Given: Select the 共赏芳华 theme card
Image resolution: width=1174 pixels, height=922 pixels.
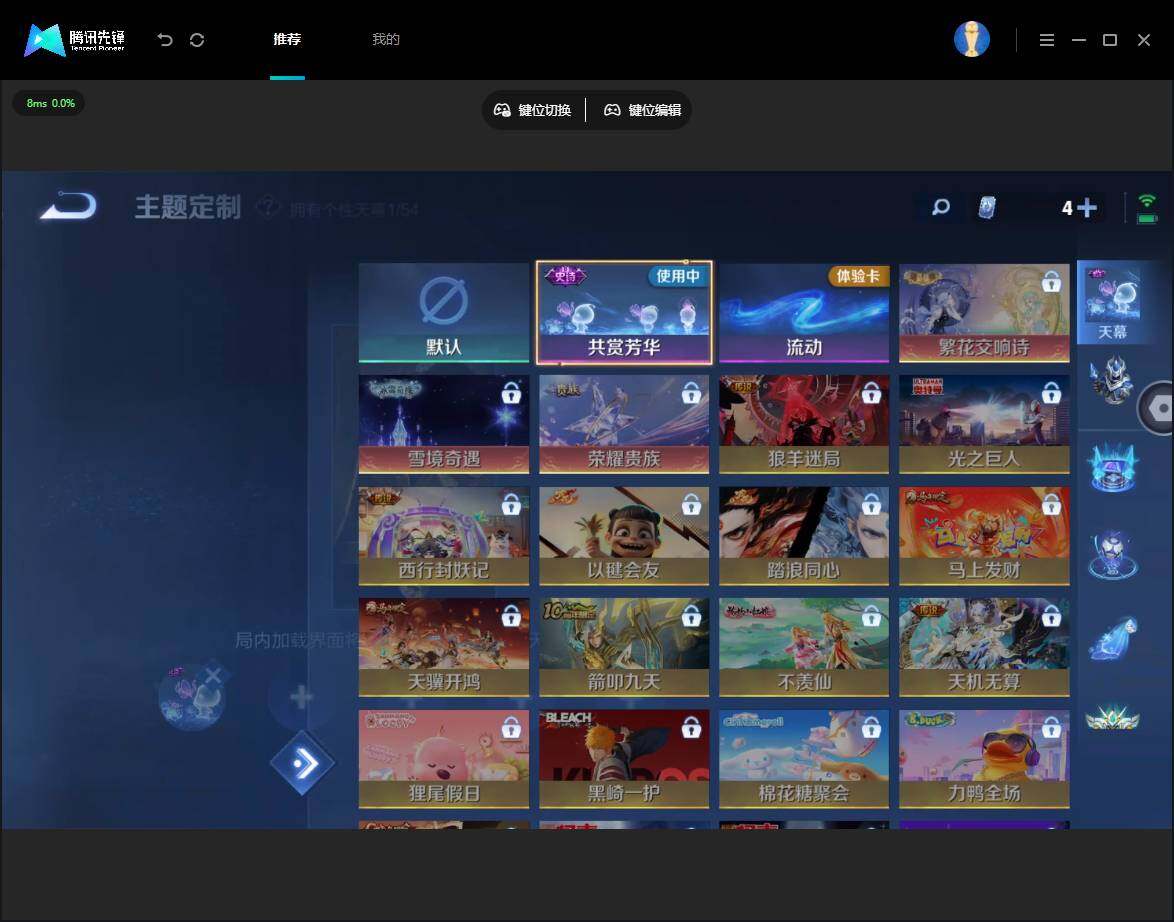Looking at the screenshot, I should tap(624, 312).
